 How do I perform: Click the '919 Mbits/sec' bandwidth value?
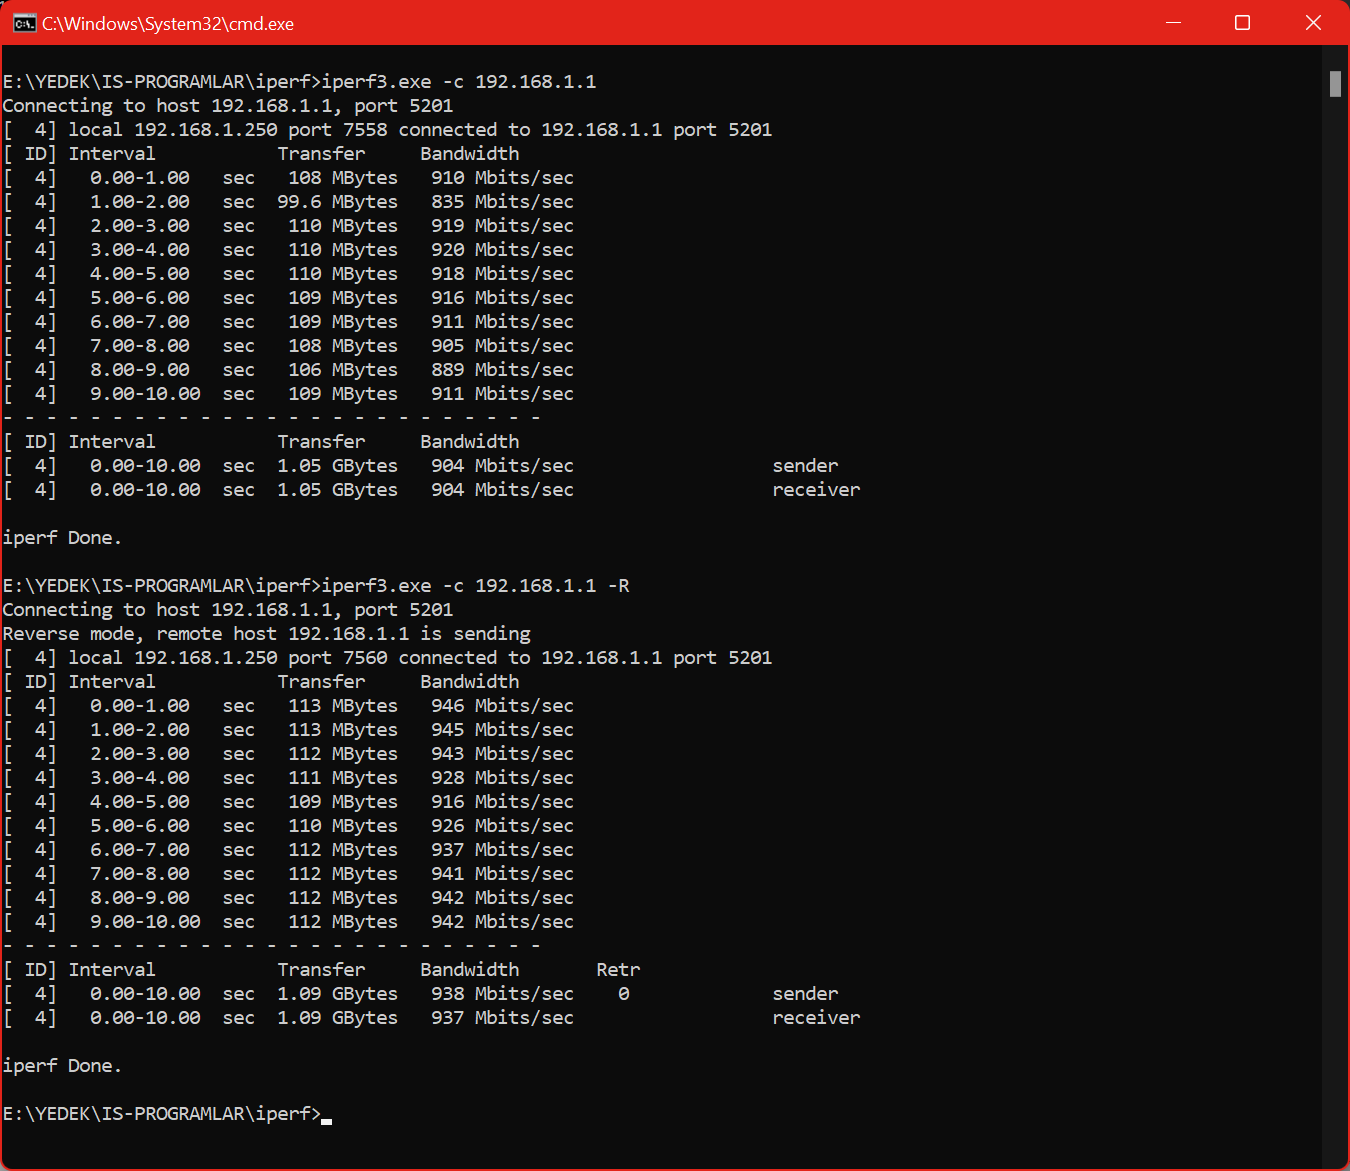point(503,226)
